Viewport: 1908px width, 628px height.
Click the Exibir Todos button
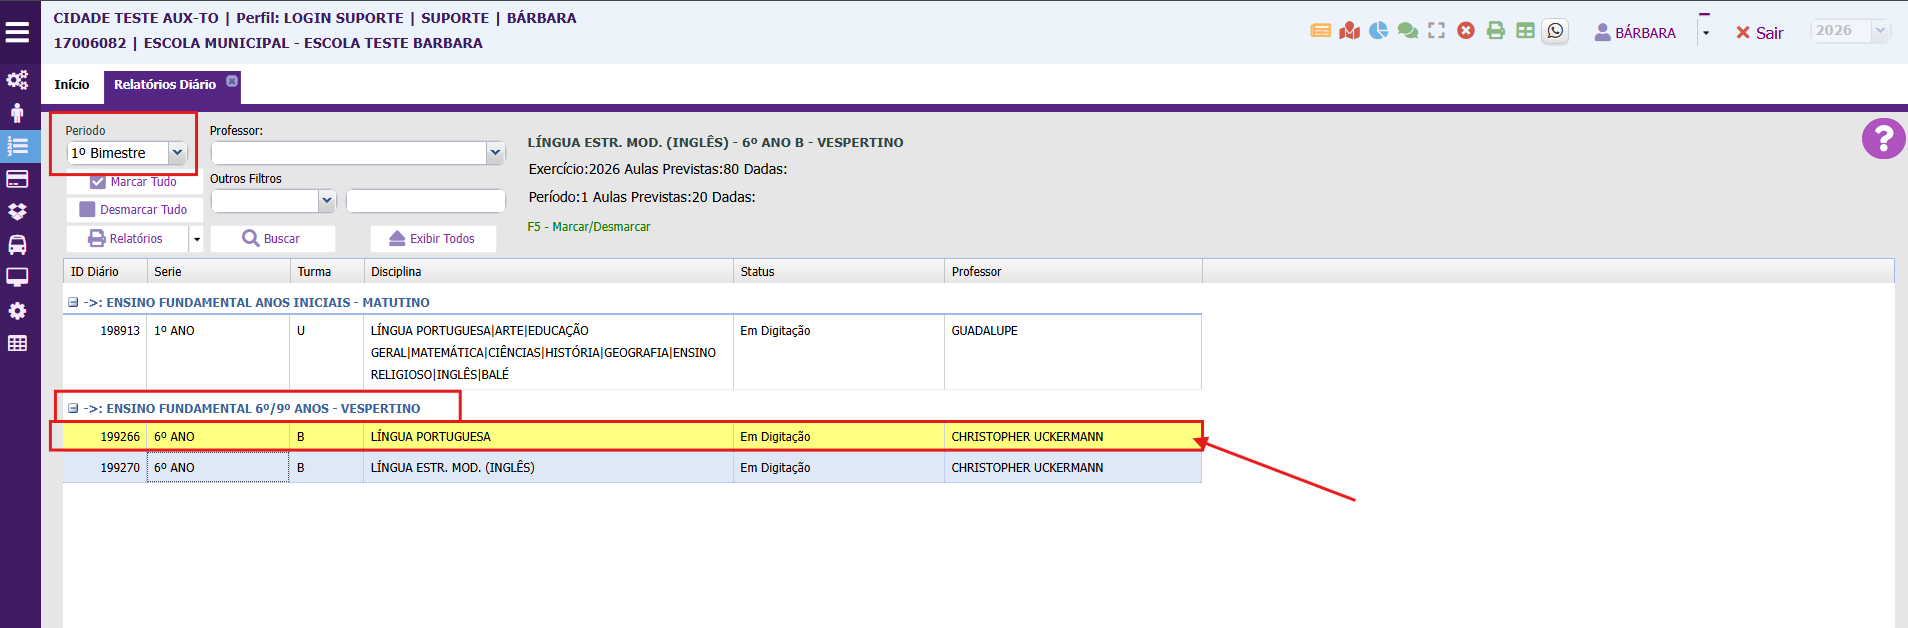pos(432,239)
